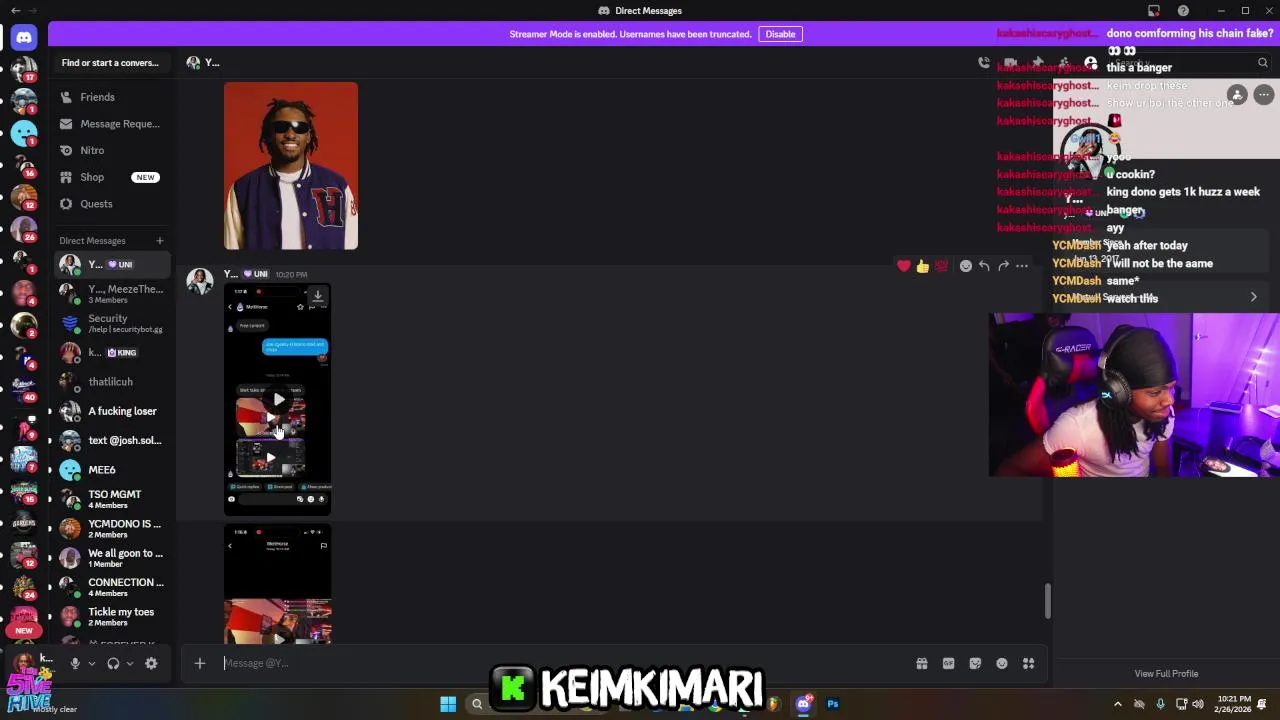Expand the profile panel chevron section
1280x720 pixels.
pyautogui.click(x=1253, y=297)
